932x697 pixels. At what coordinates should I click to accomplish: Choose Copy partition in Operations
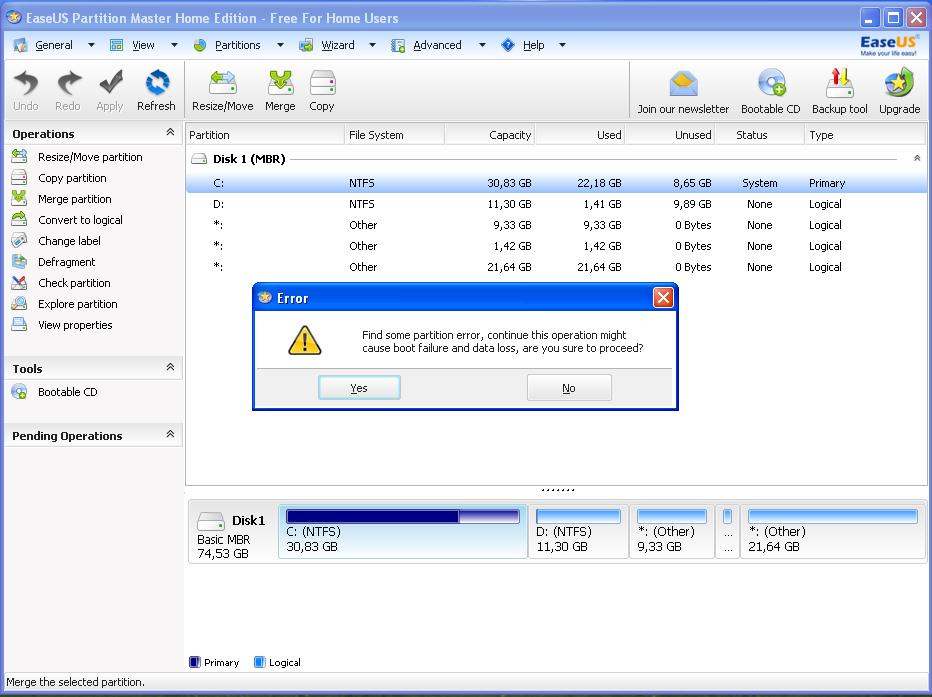click(72, 178)
